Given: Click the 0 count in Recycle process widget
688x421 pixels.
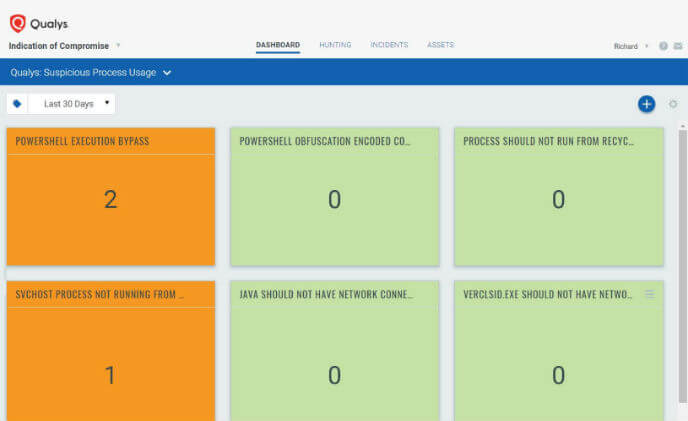Looking at the screenshot, I should (x=558, y=199).
